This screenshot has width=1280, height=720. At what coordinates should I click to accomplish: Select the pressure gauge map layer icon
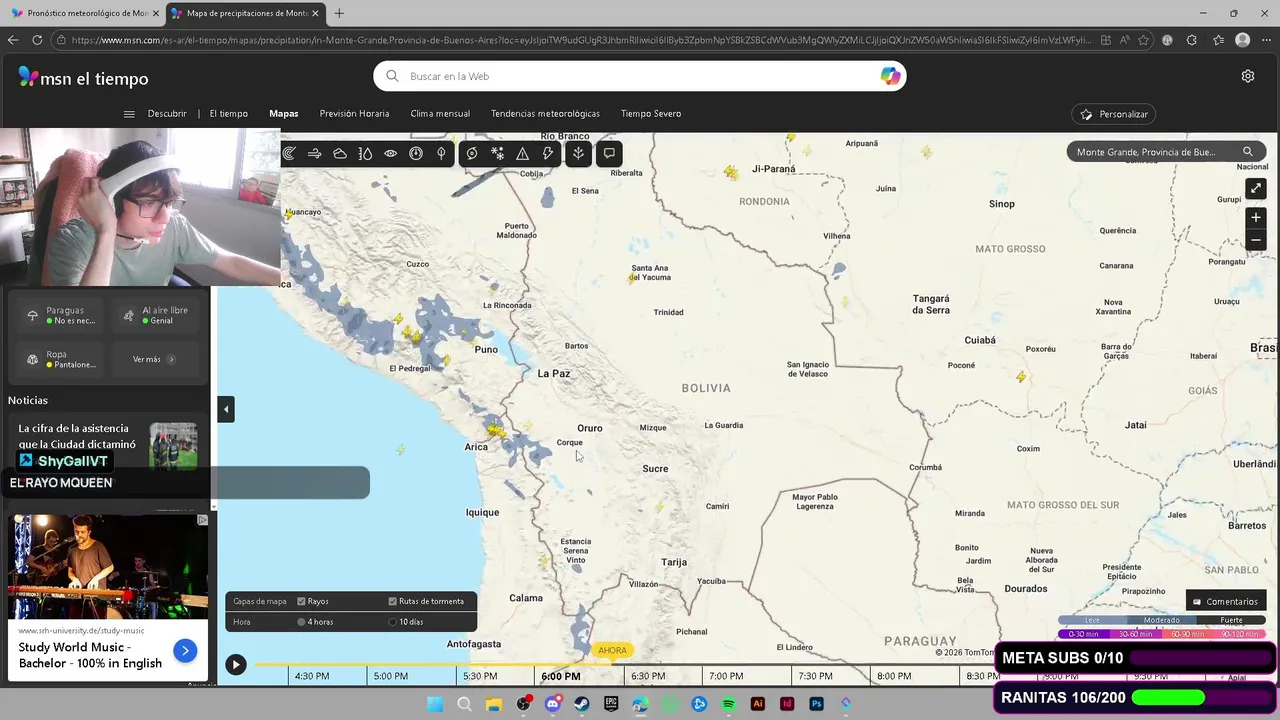(416, 153)
